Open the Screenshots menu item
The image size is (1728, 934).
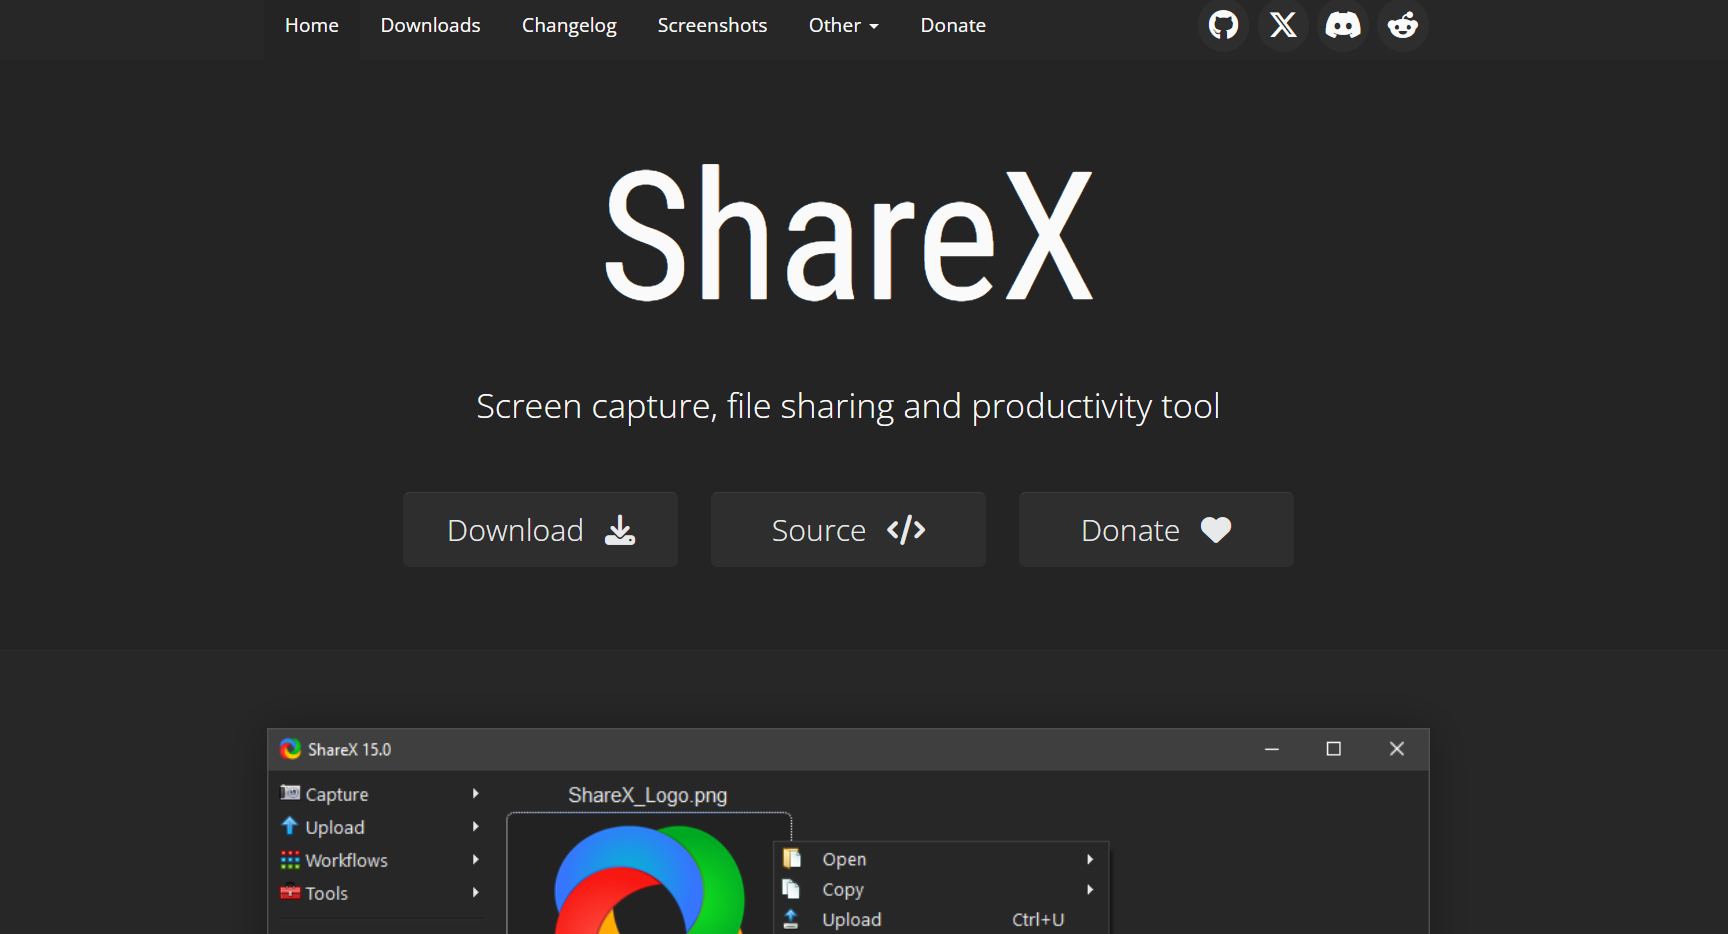[712, 25]
